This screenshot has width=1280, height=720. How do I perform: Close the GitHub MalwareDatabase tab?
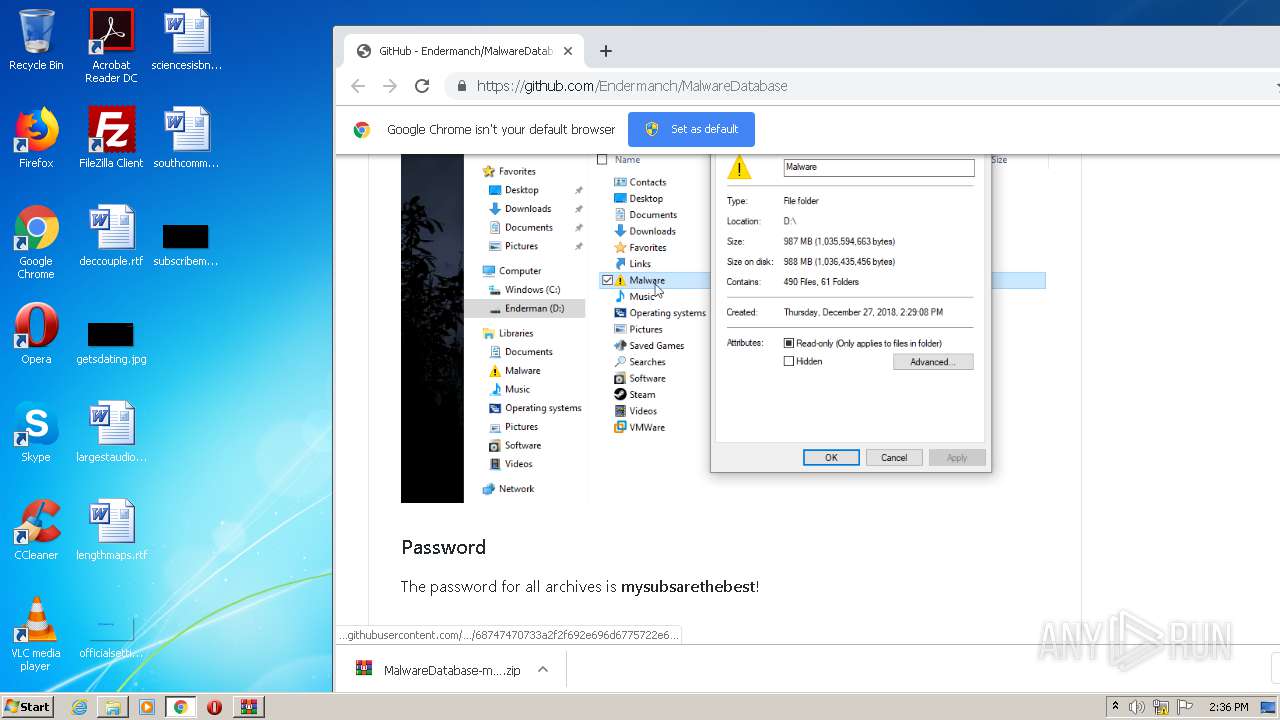point(568,51)
